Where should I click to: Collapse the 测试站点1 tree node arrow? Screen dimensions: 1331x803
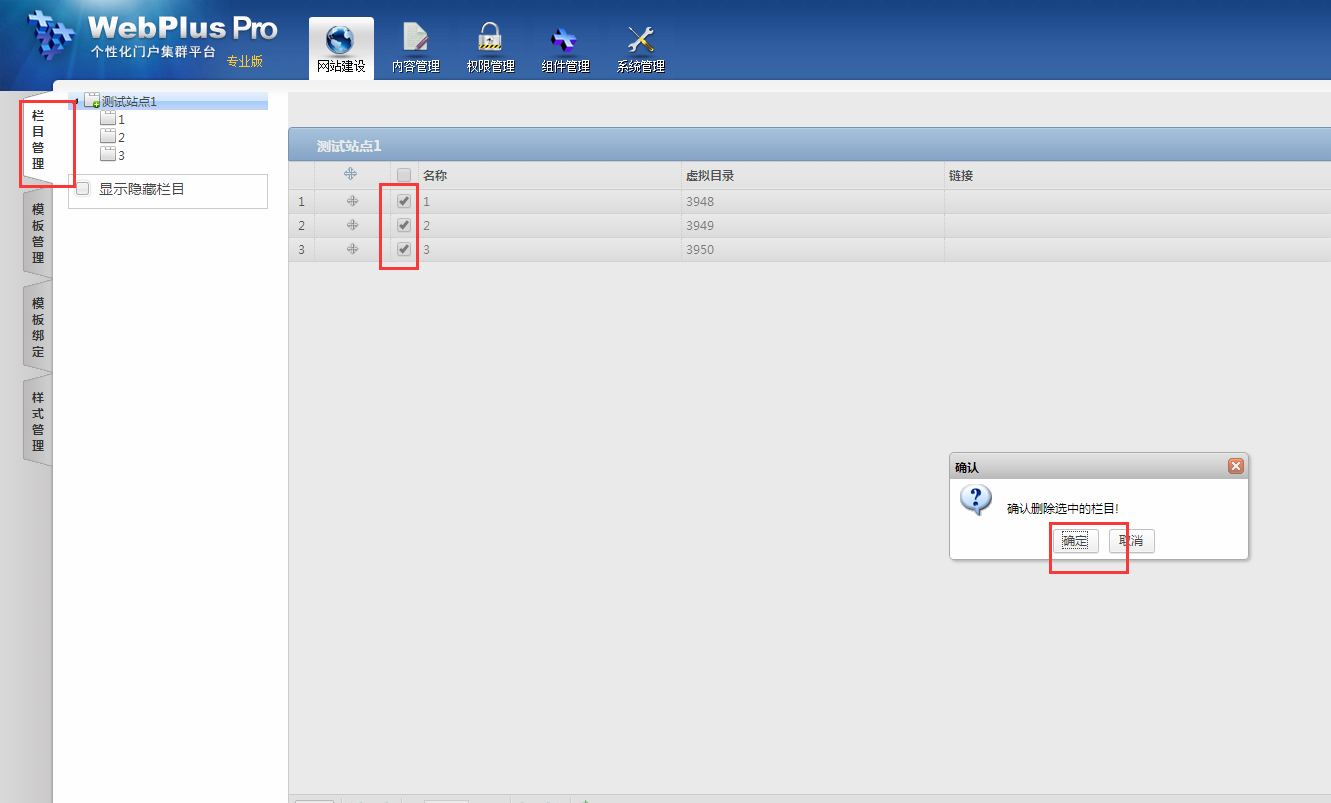point(76,101)
